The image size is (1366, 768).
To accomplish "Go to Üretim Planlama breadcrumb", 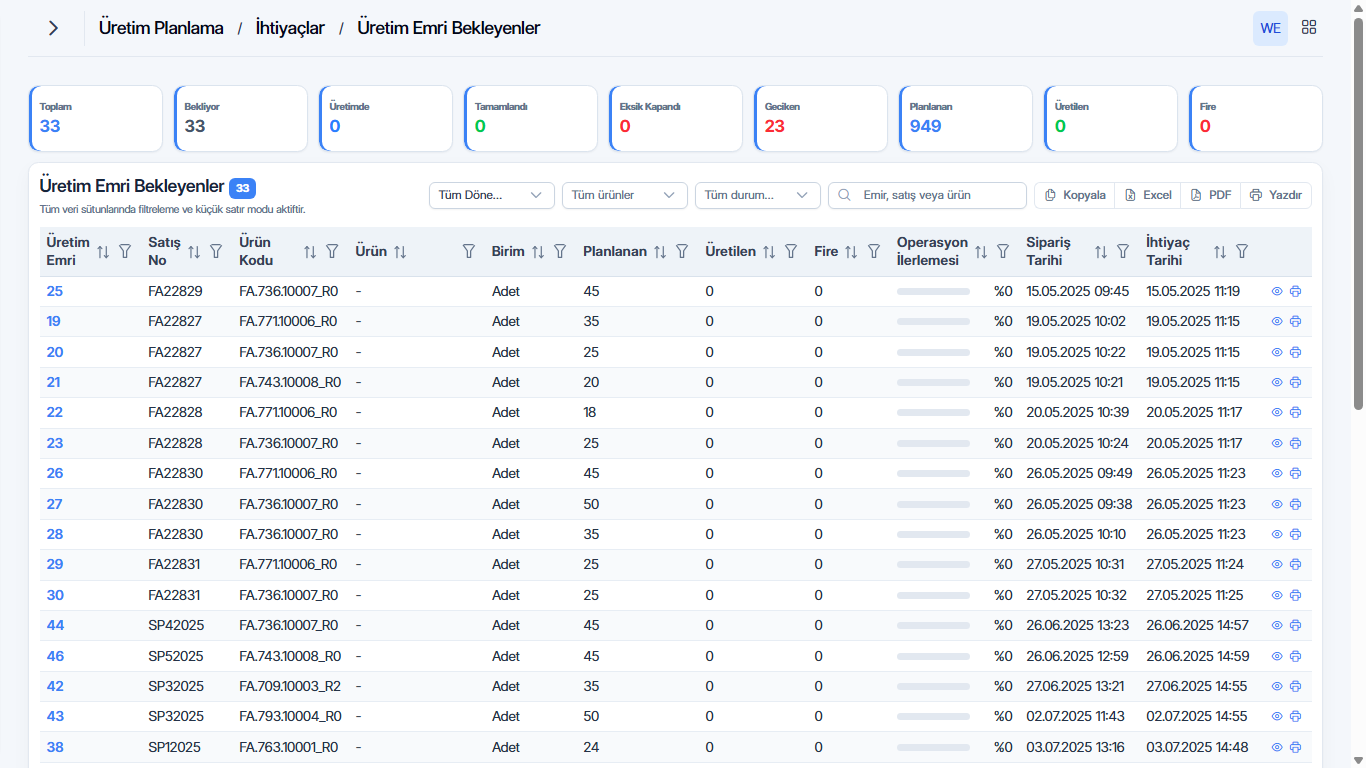I will tap(161, 28).
